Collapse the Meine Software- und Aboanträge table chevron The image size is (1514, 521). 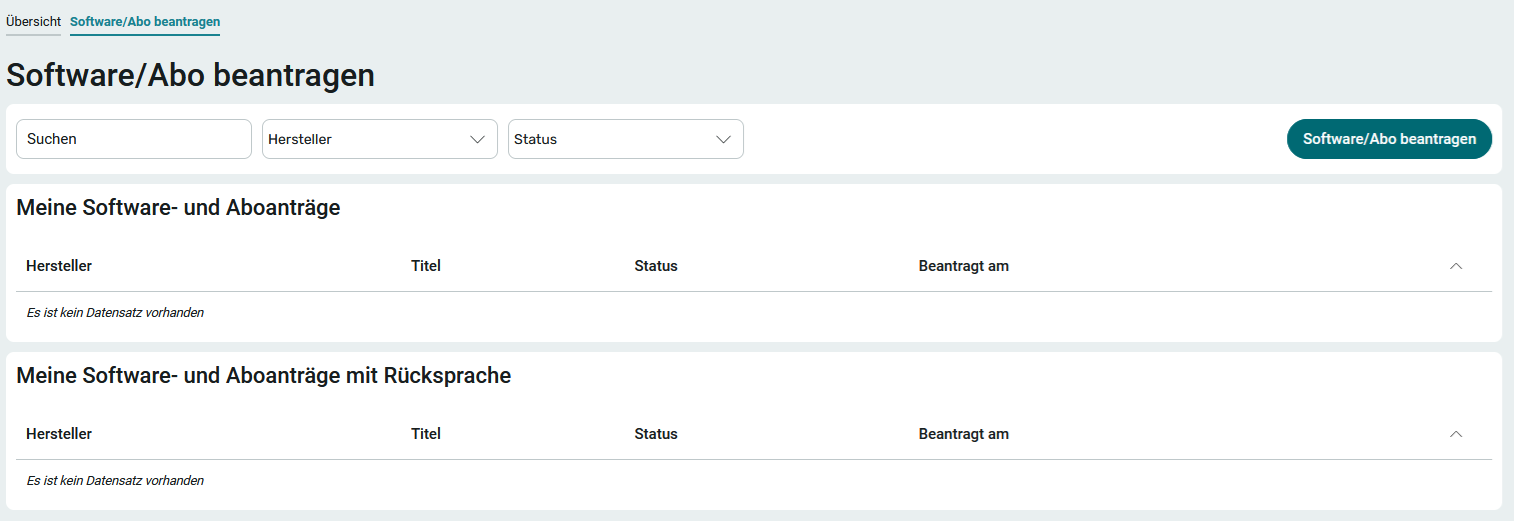tap(1456, 266)
